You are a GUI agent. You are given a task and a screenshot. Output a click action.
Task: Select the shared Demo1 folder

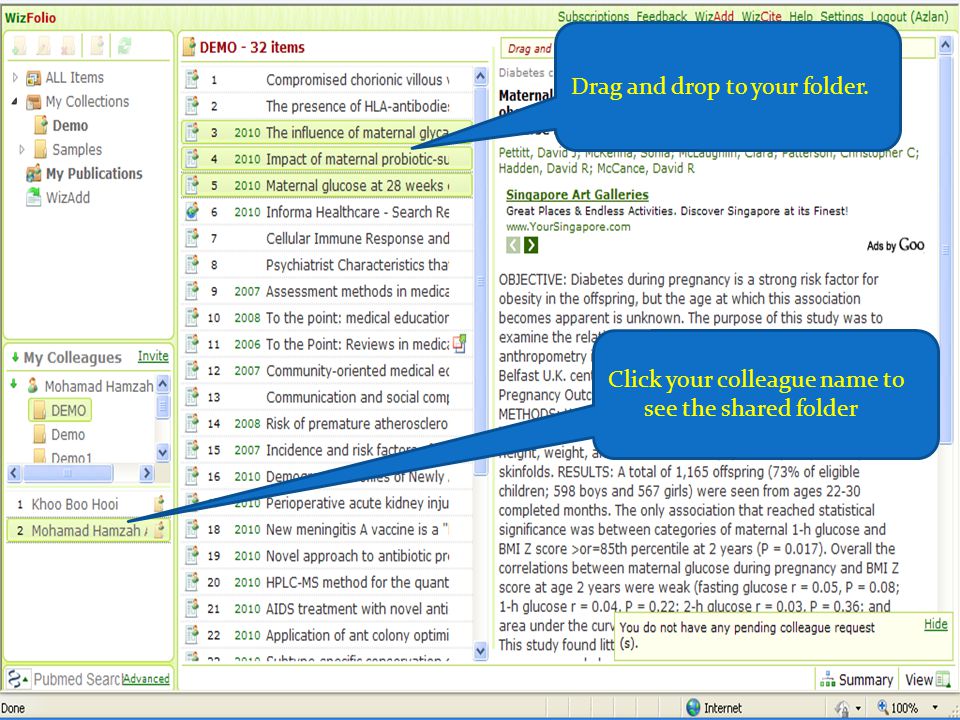tap(71, 457)
